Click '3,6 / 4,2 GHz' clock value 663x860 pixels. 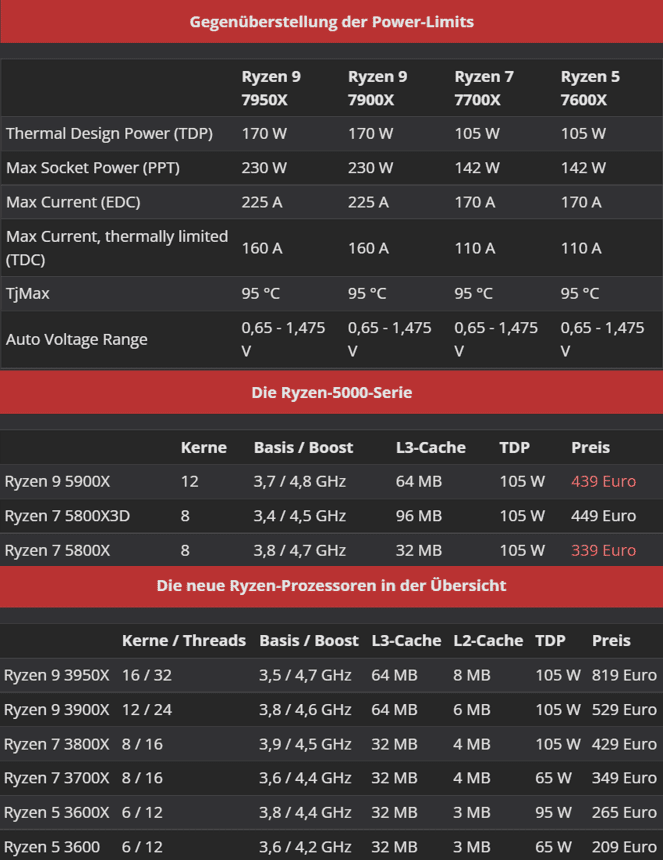coord(305,847)
